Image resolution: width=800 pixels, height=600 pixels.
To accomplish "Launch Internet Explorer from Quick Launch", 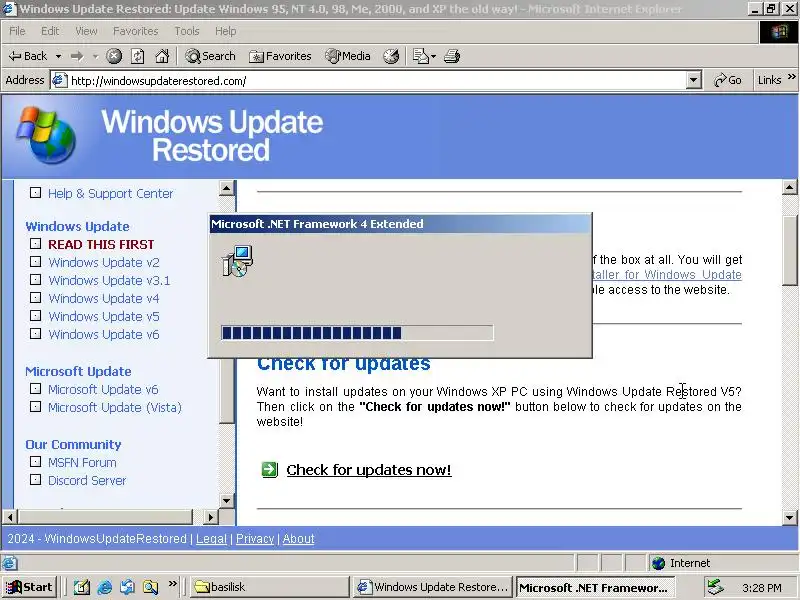I will point(105,587).
